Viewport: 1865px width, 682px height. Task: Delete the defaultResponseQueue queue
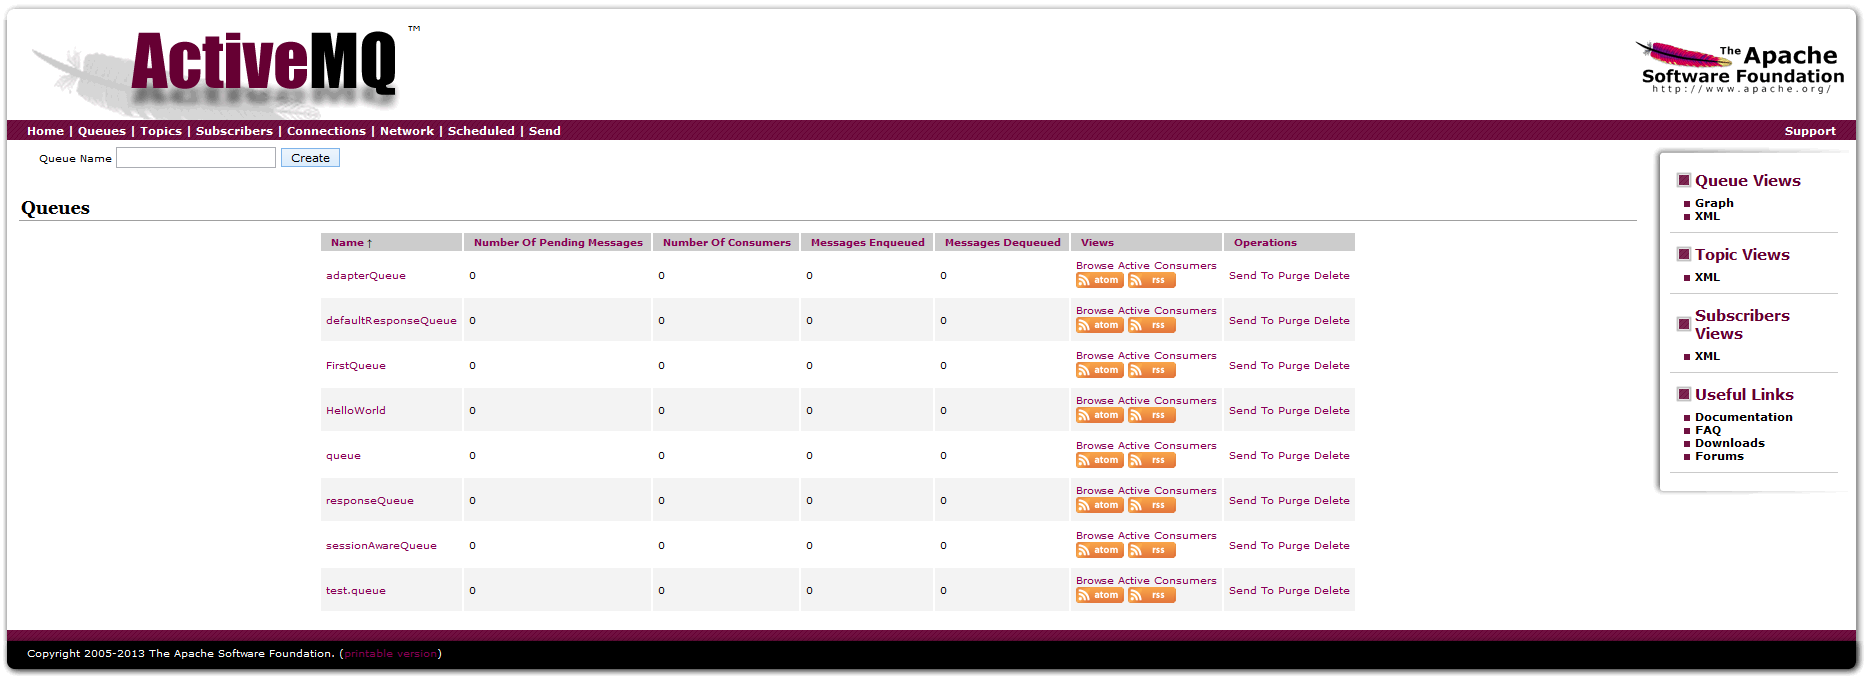(1331, 321)
